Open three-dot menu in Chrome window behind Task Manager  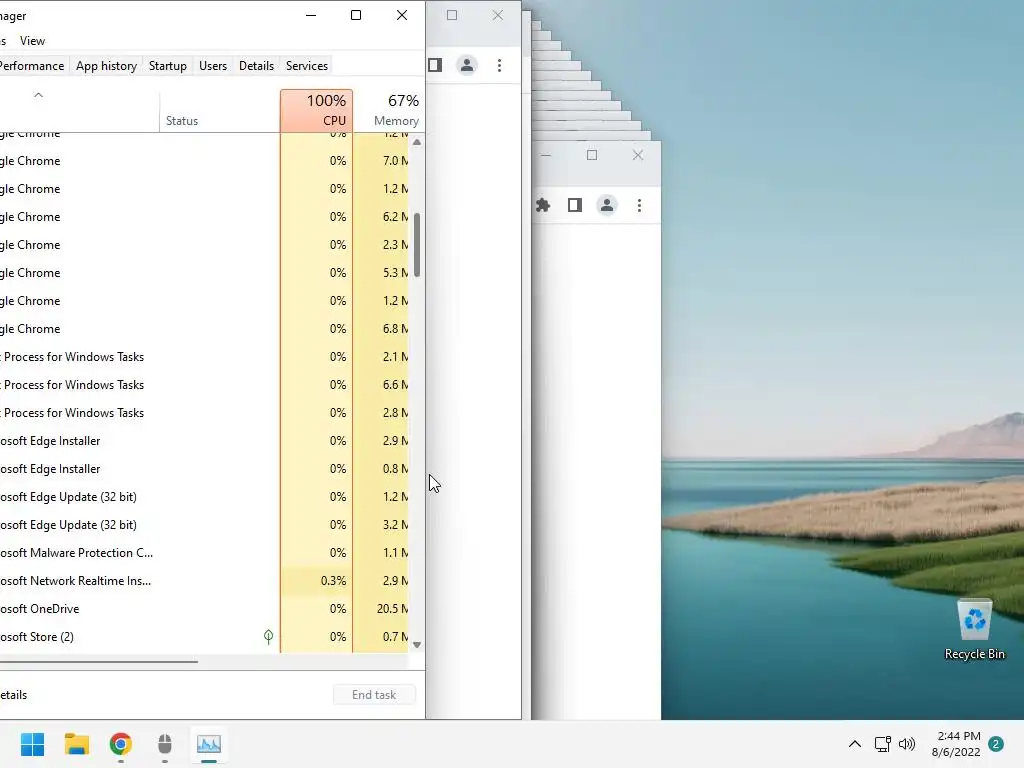499,65
